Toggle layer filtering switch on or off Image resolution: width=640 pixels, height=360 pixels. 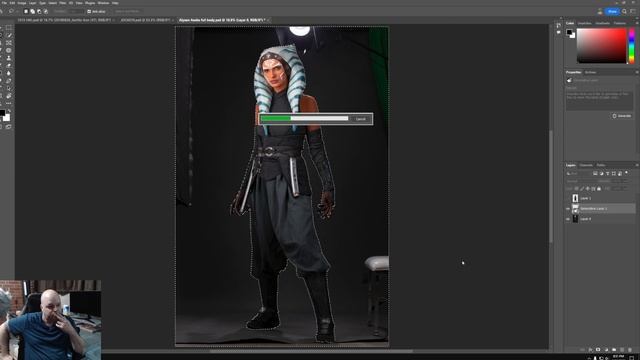point(627,173)
